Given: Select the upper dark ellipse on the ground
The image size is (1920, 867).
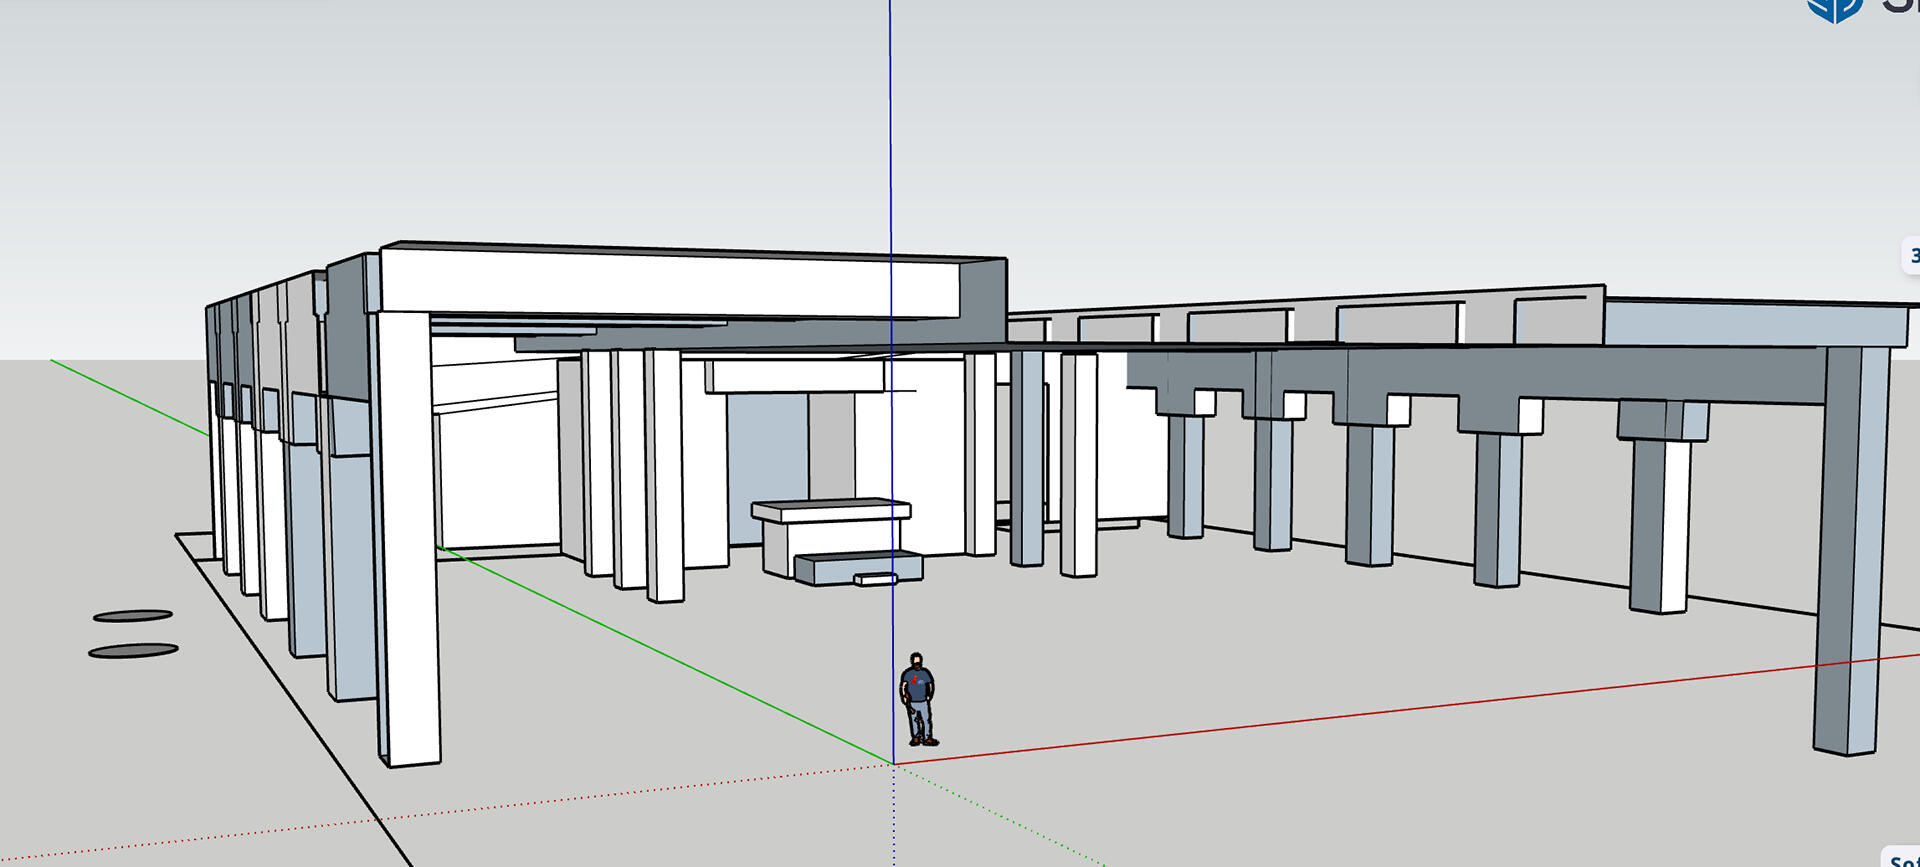Looking at the screenshot, I should click(133, 616).
